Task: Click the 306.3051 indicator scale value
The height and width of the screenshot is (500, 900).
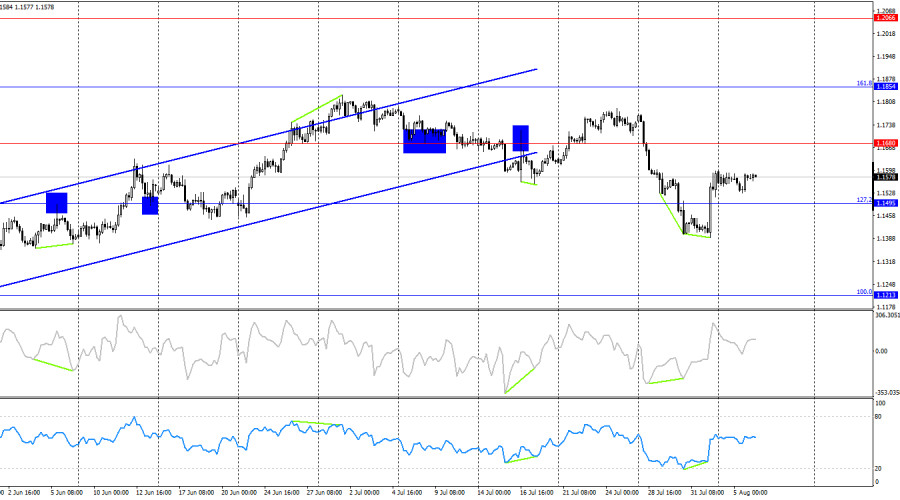Action: click(x=887, y=315)
